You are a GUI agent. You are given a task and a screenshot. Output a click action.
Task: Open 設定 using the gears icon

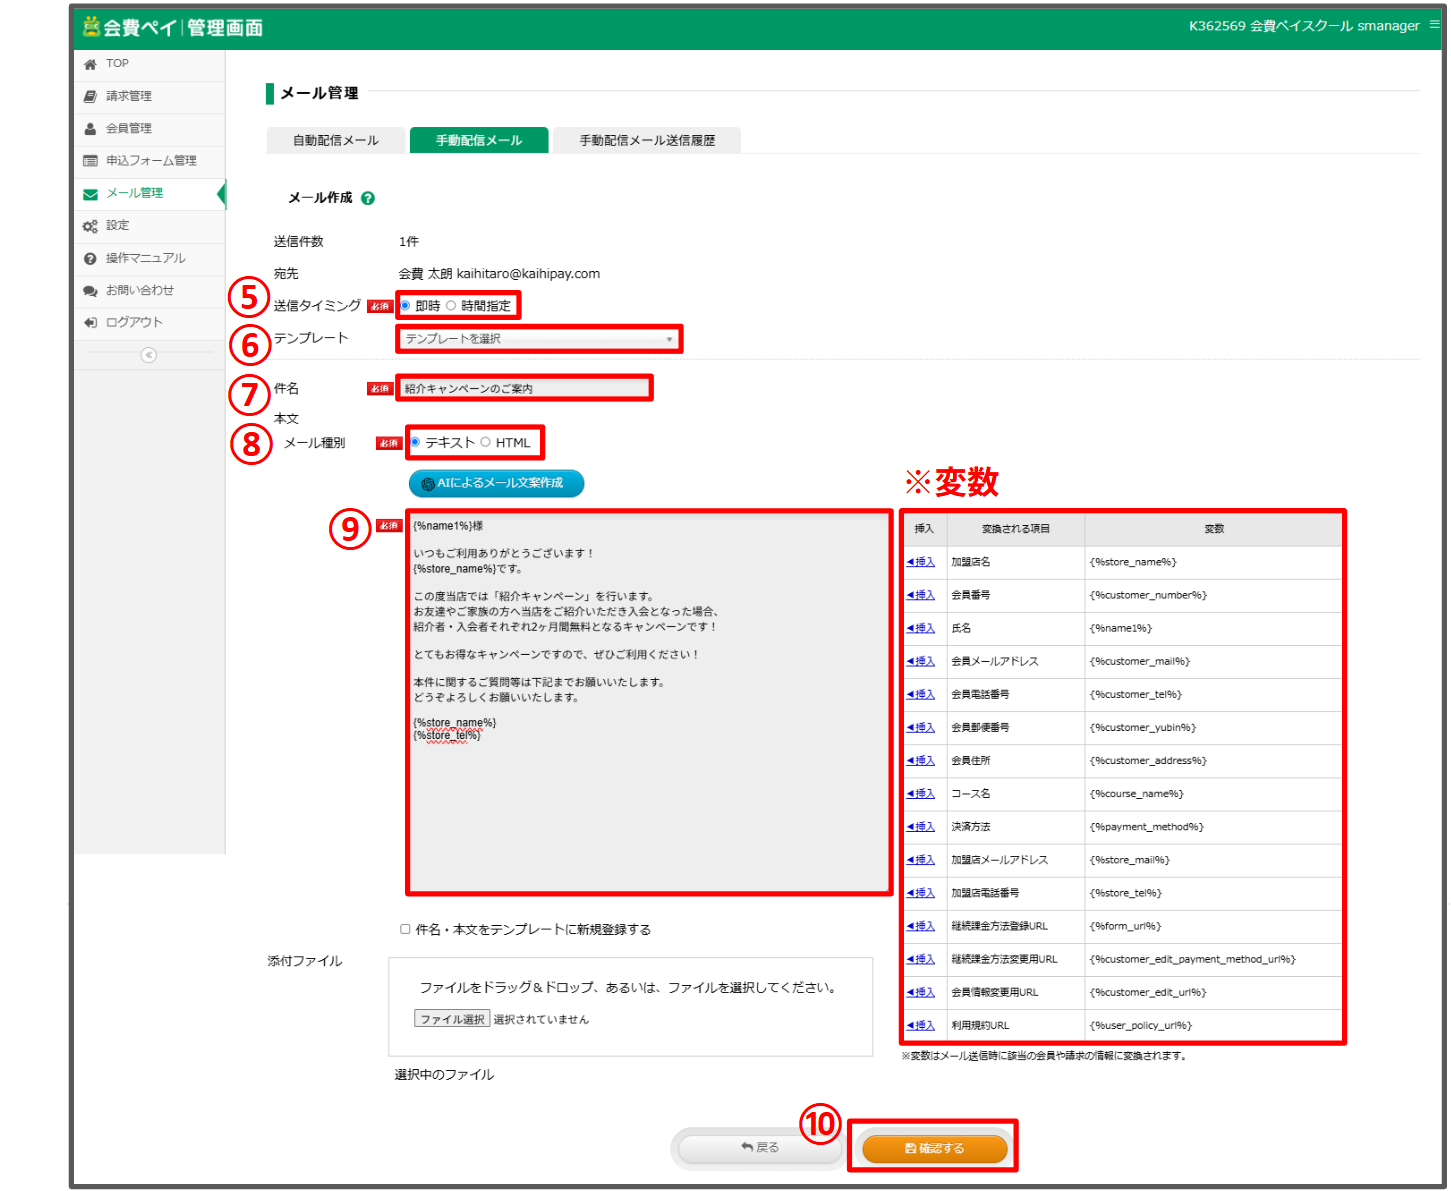coord(90,226)
